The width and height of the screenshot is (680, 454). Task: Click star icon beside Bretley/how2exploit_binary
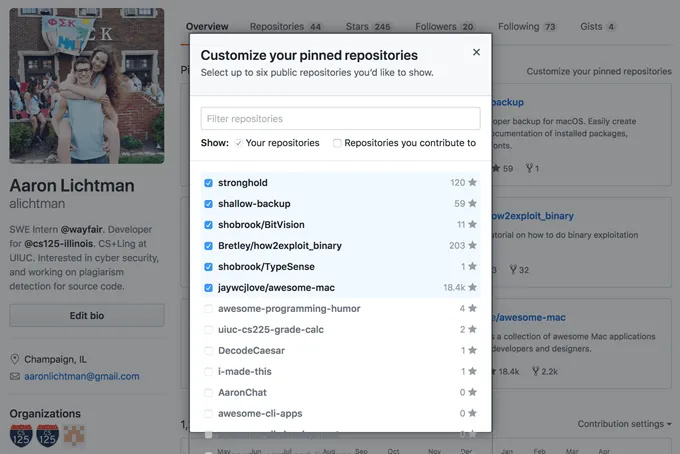point(473,246)
